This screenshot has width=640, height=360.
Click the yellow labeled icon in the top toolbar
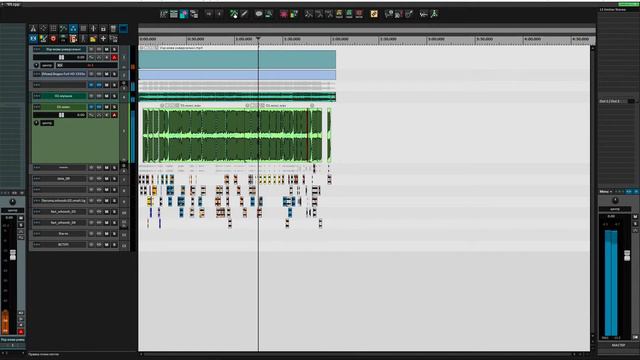pos(339,14)
